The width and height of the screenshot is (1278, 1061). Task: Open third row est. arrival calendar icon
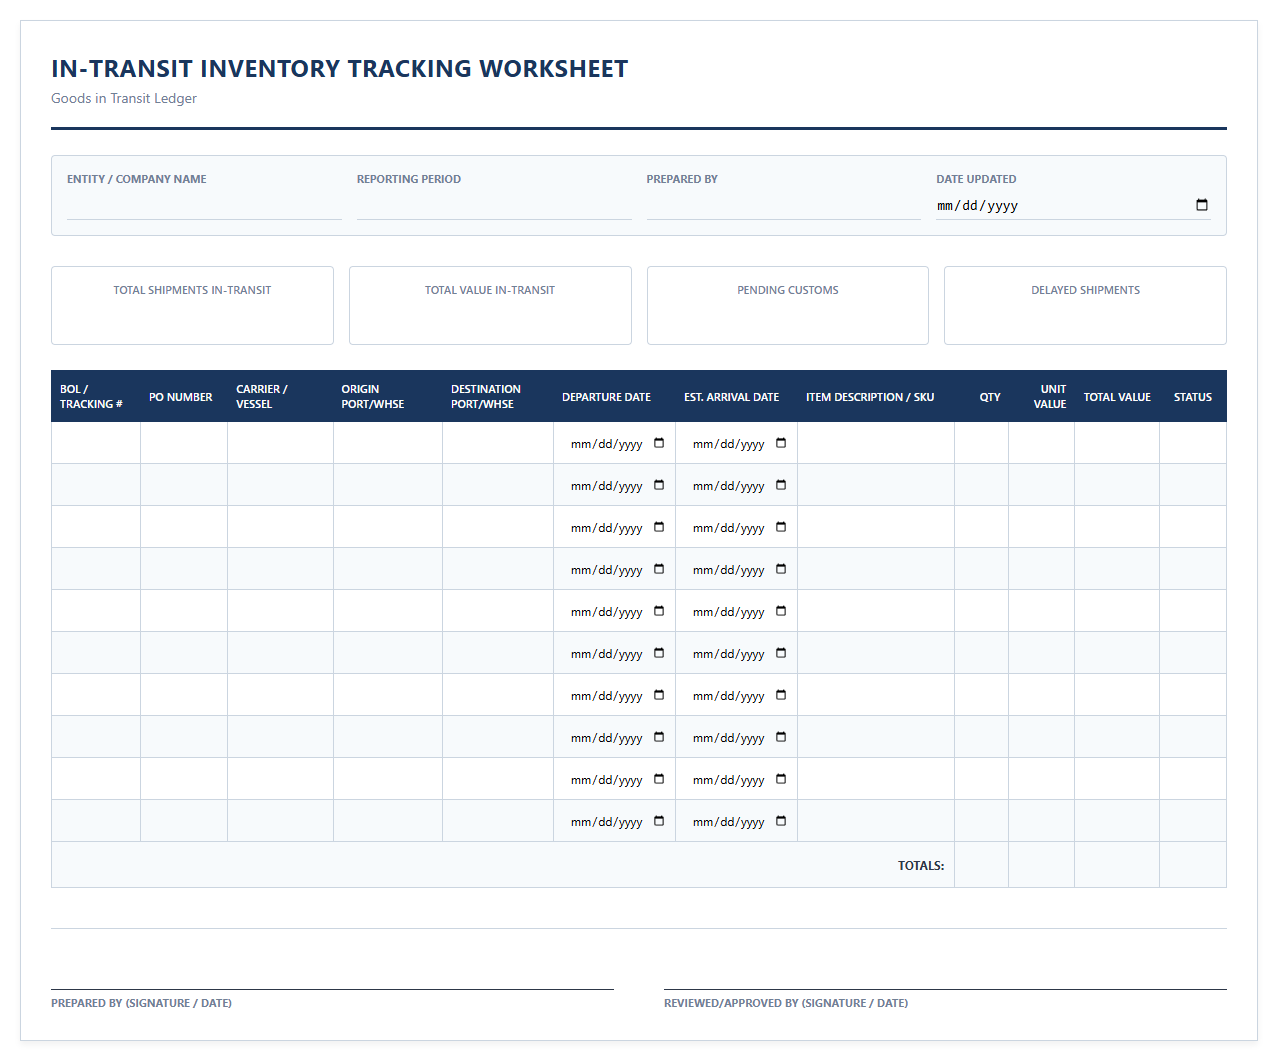[781, 527]
